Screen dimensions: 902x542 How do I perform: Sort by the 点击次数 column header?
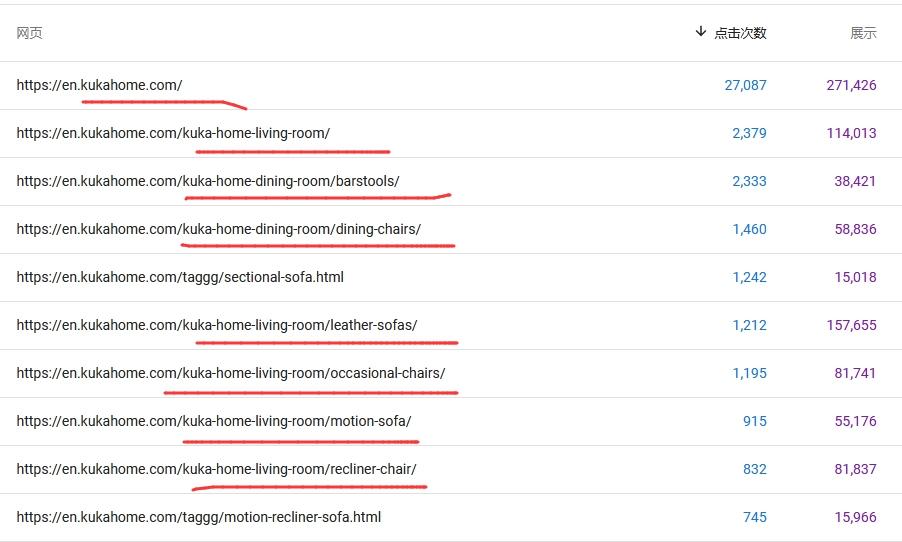[740, 33]
